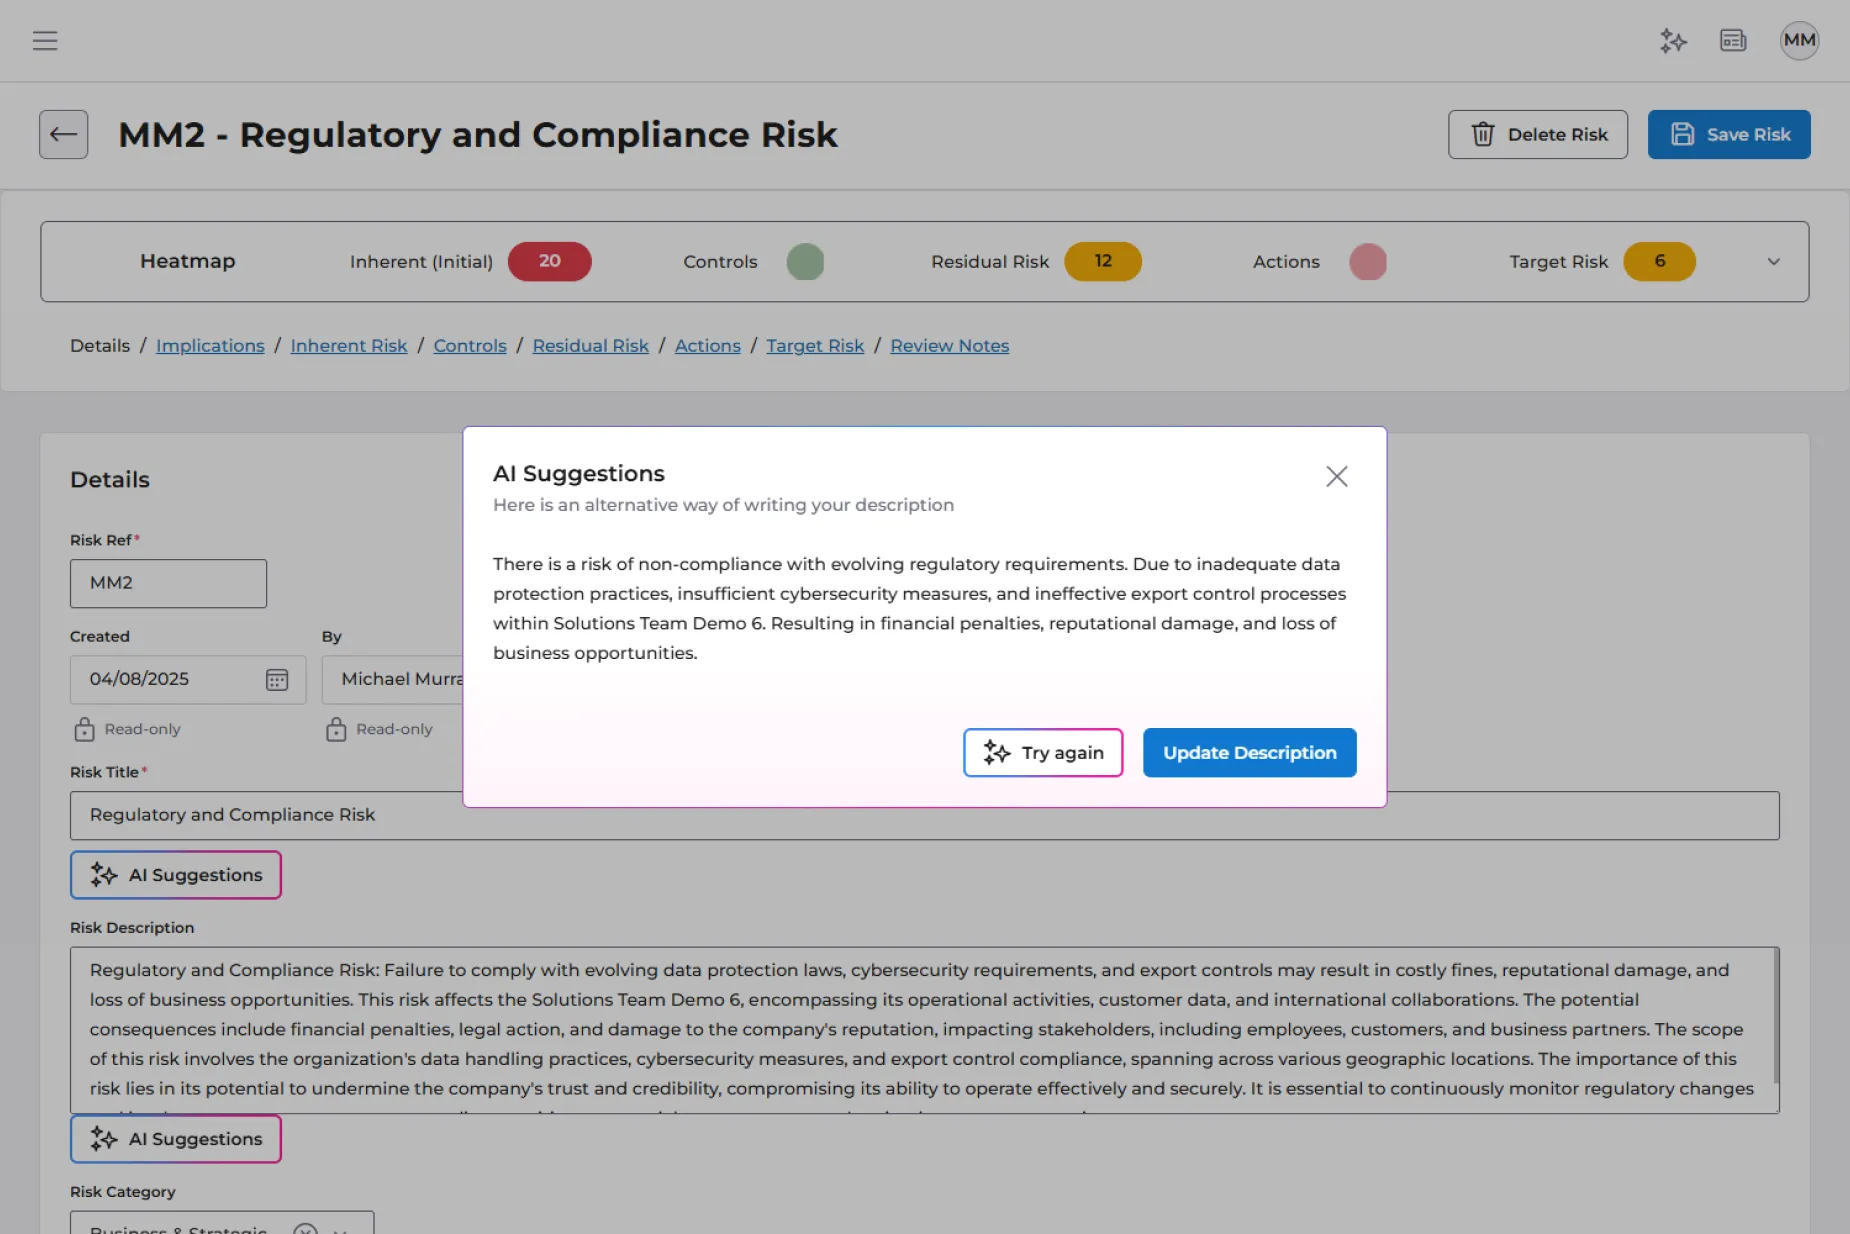
Task: Clear the Risk Category selection X icon
Action: [x=306, y=1229]
